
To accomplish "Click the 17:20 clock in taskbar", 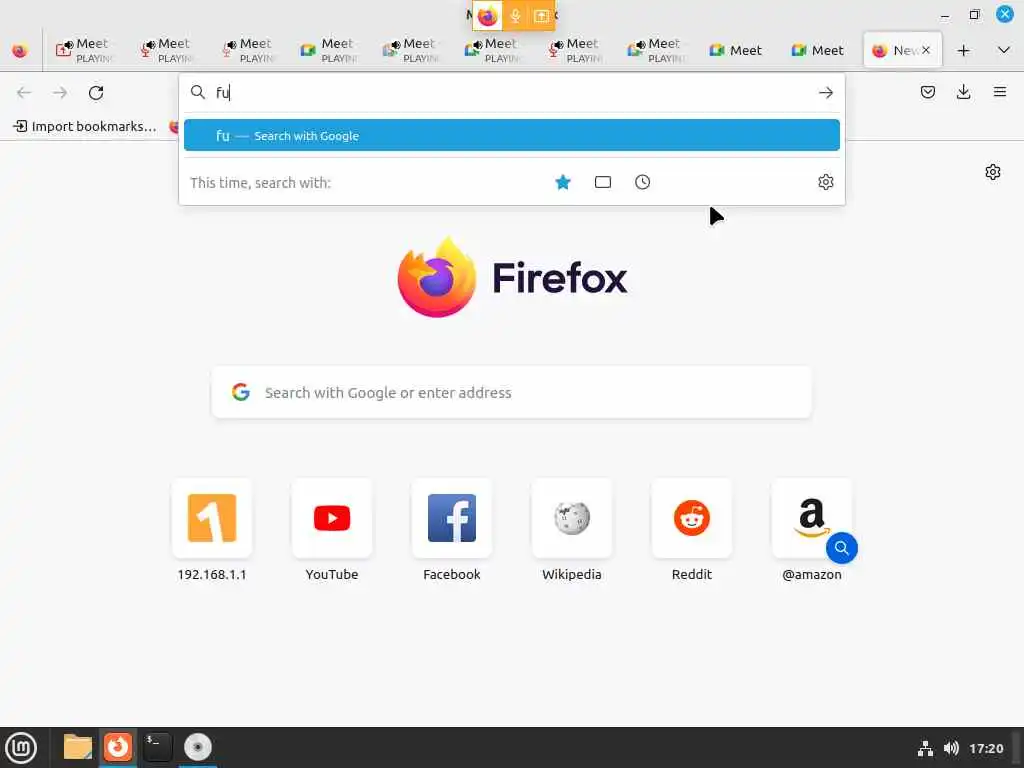I will pyautogui.click(x=986, y=748).
